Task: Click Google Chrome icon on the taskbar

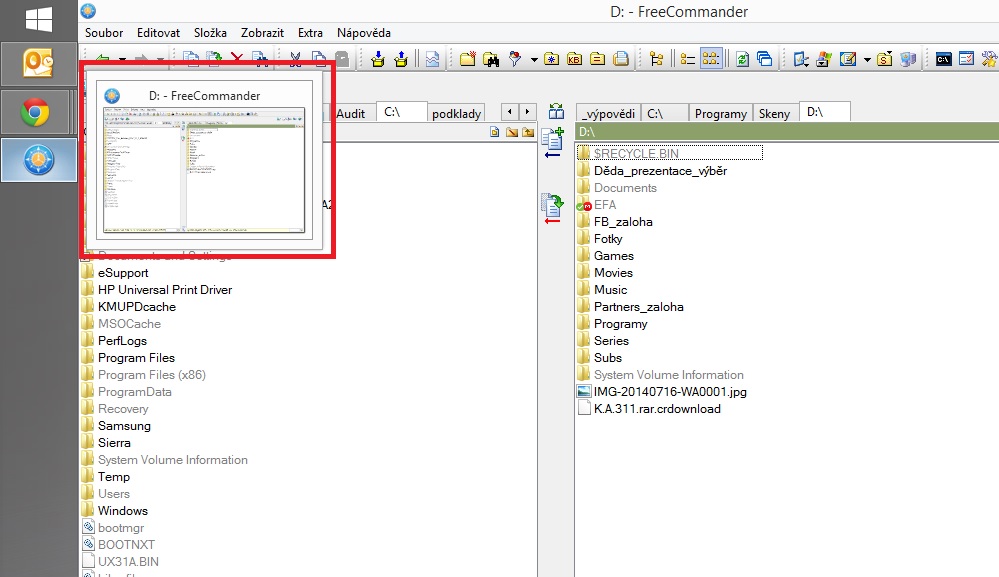Action: click(x=37, y=112)
